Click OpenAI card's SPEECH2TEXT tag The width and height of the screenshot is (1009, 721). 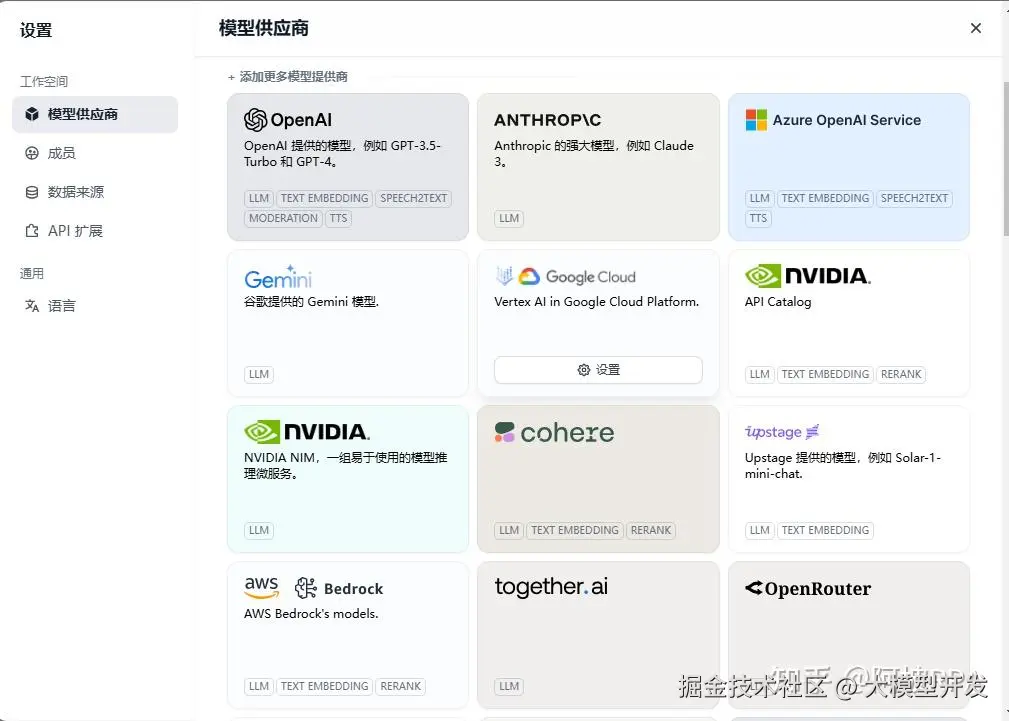pyautogui.click(x=413, y=198)
